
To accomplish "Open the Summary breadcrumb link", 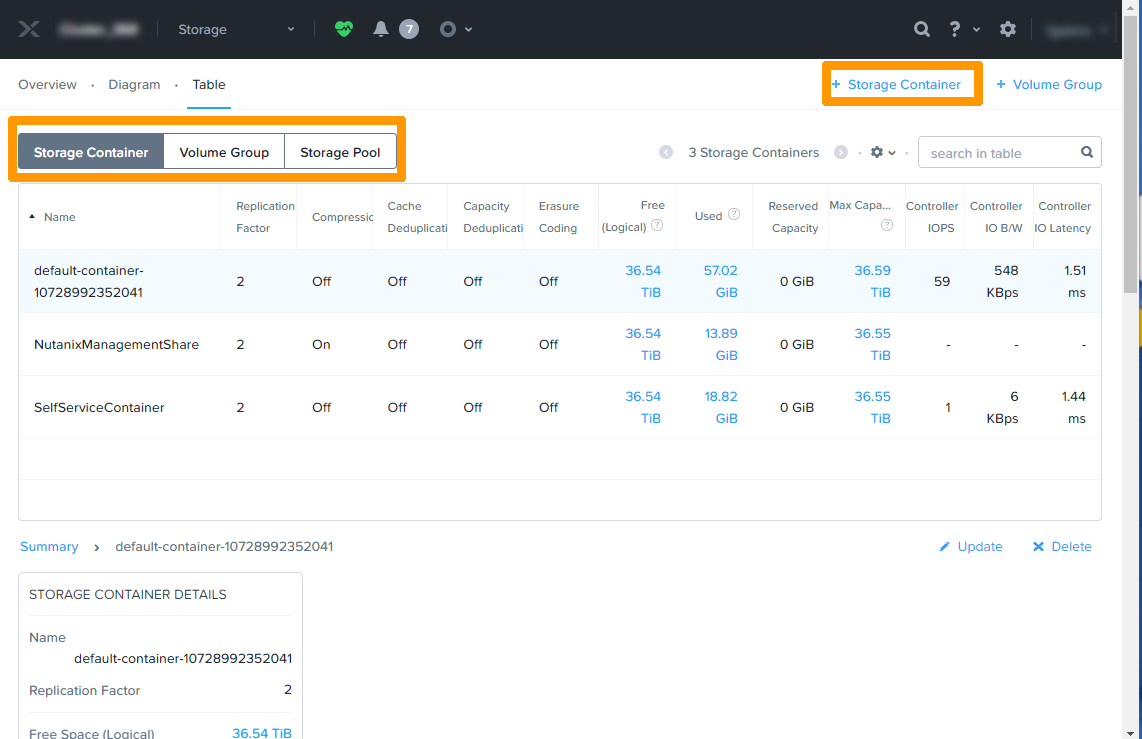I will [49, 546].
